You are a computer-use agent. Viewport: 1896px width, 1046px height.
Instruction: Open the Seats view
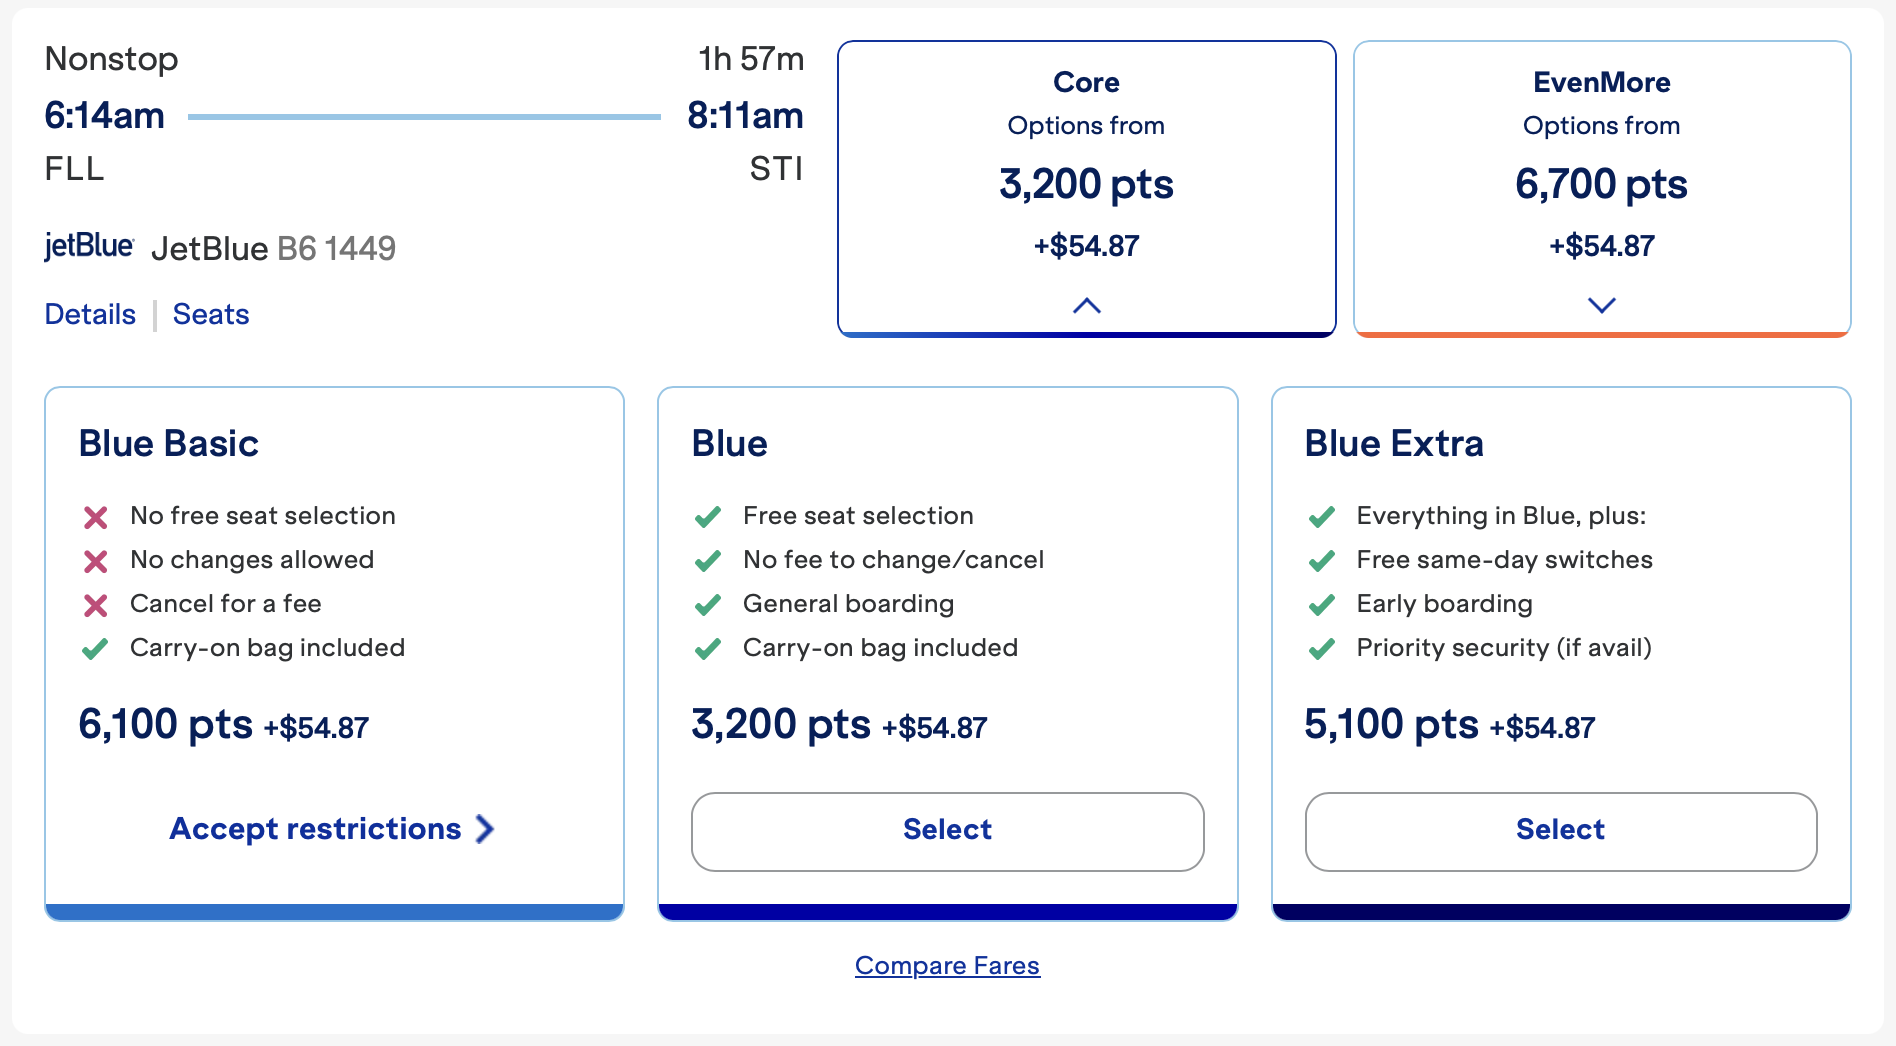point(211,313)
